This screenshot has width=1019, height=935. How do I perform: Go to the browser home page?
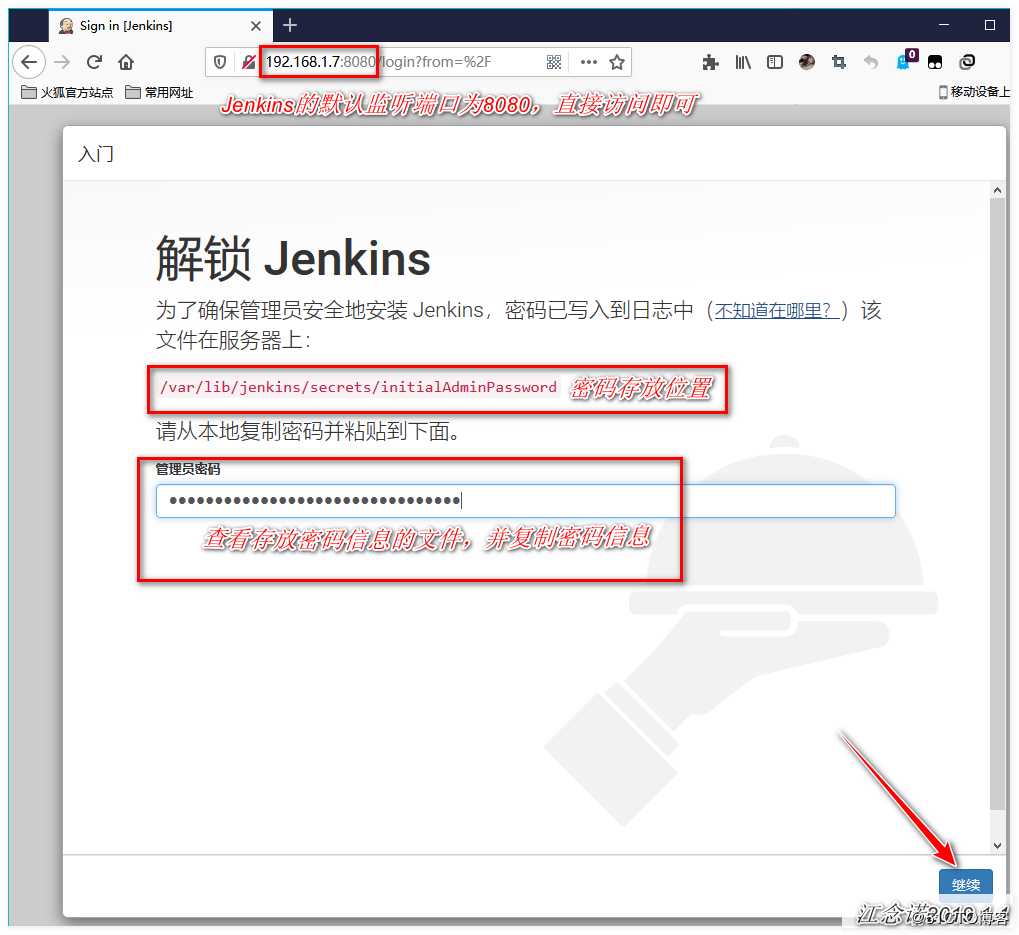pos(126,62)
